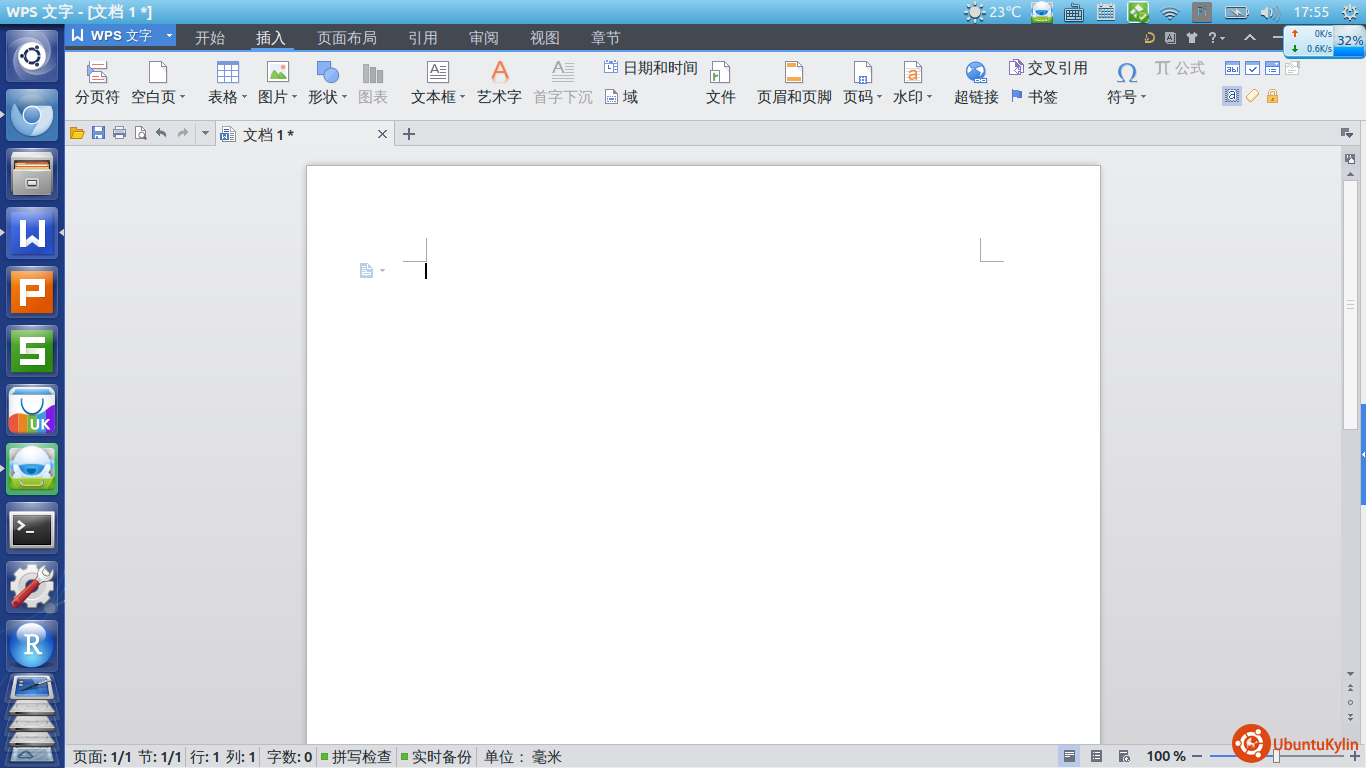Toggle form field shading button
The width and height of the screenshot is (1366, 768).
(x=1232, y=96)
